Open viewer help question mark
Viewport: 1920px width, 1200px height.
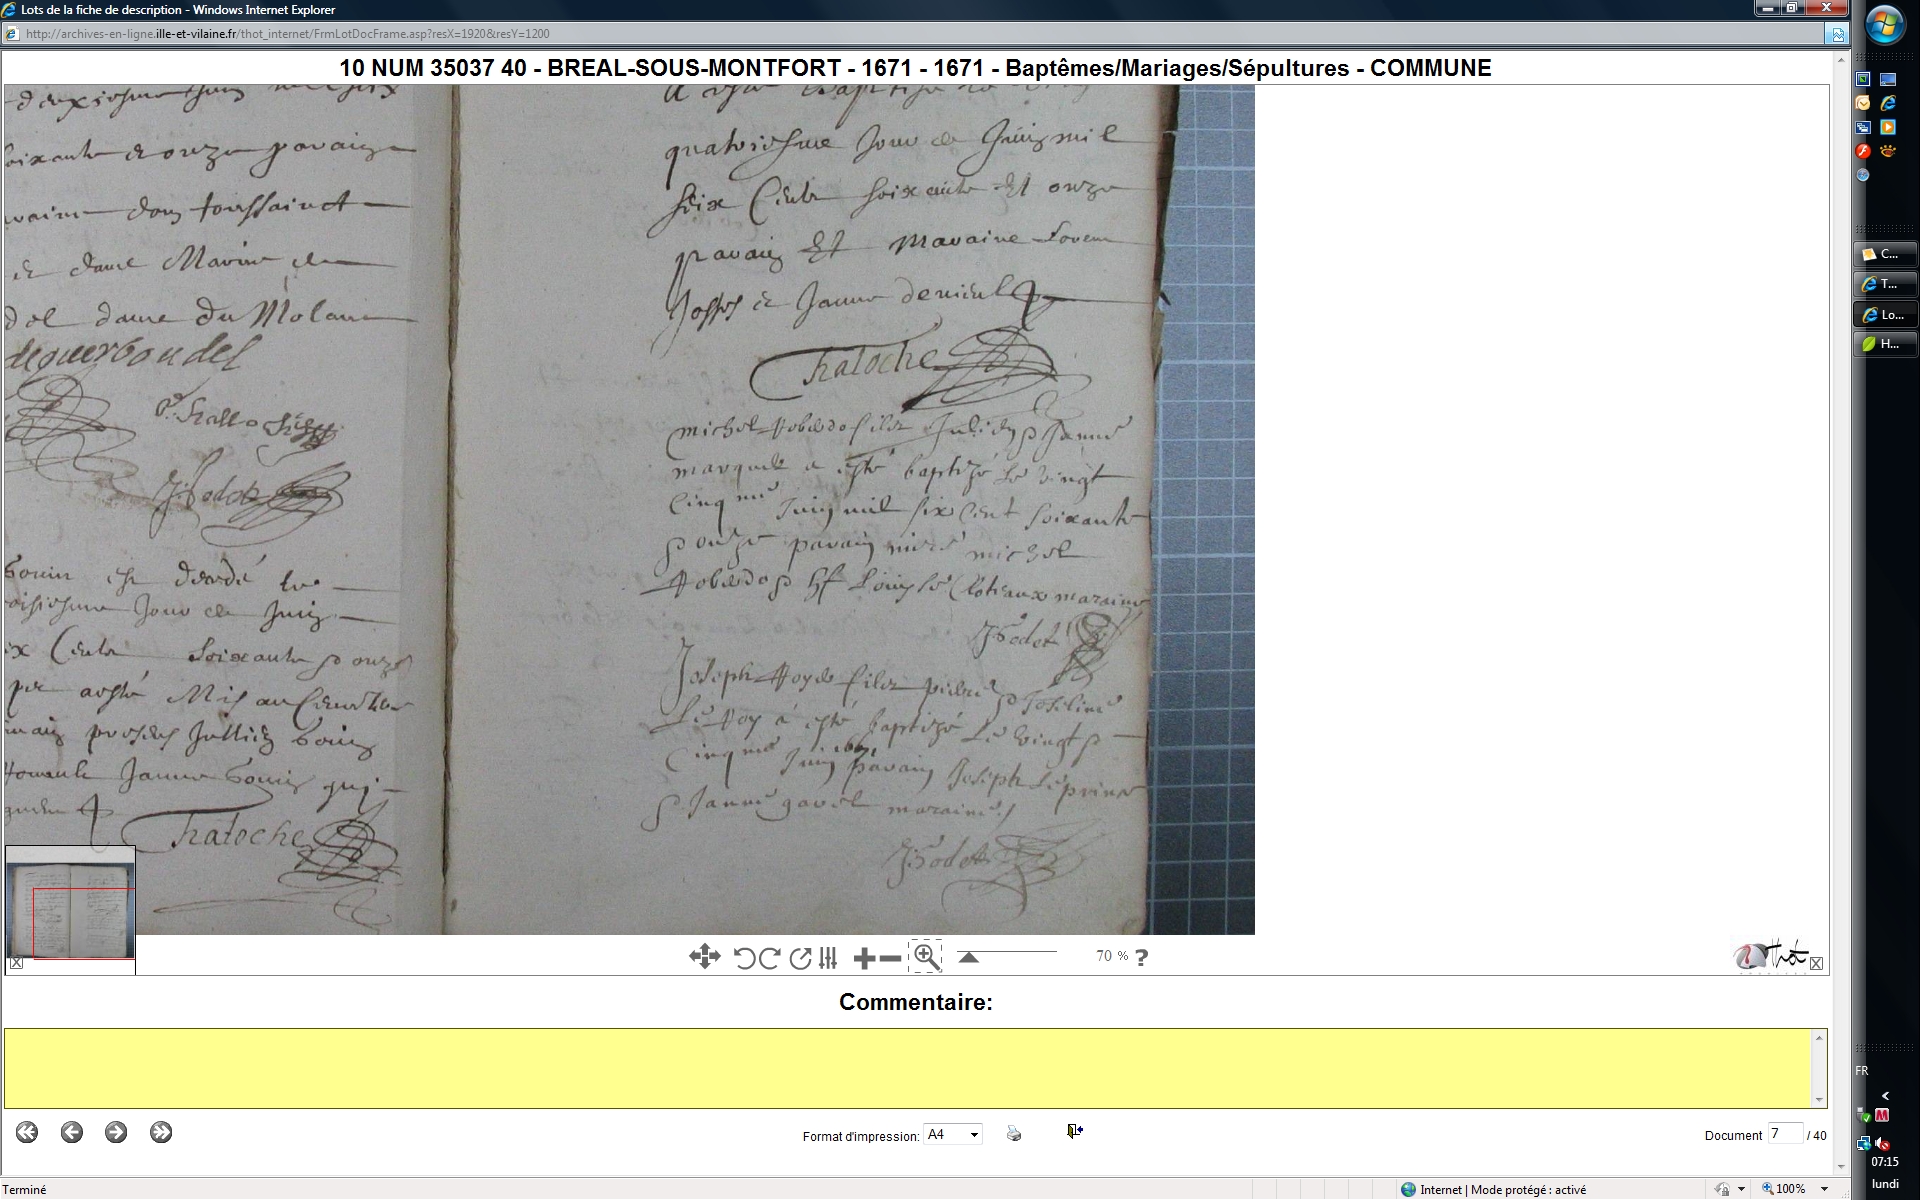[x=1142, y=957]
